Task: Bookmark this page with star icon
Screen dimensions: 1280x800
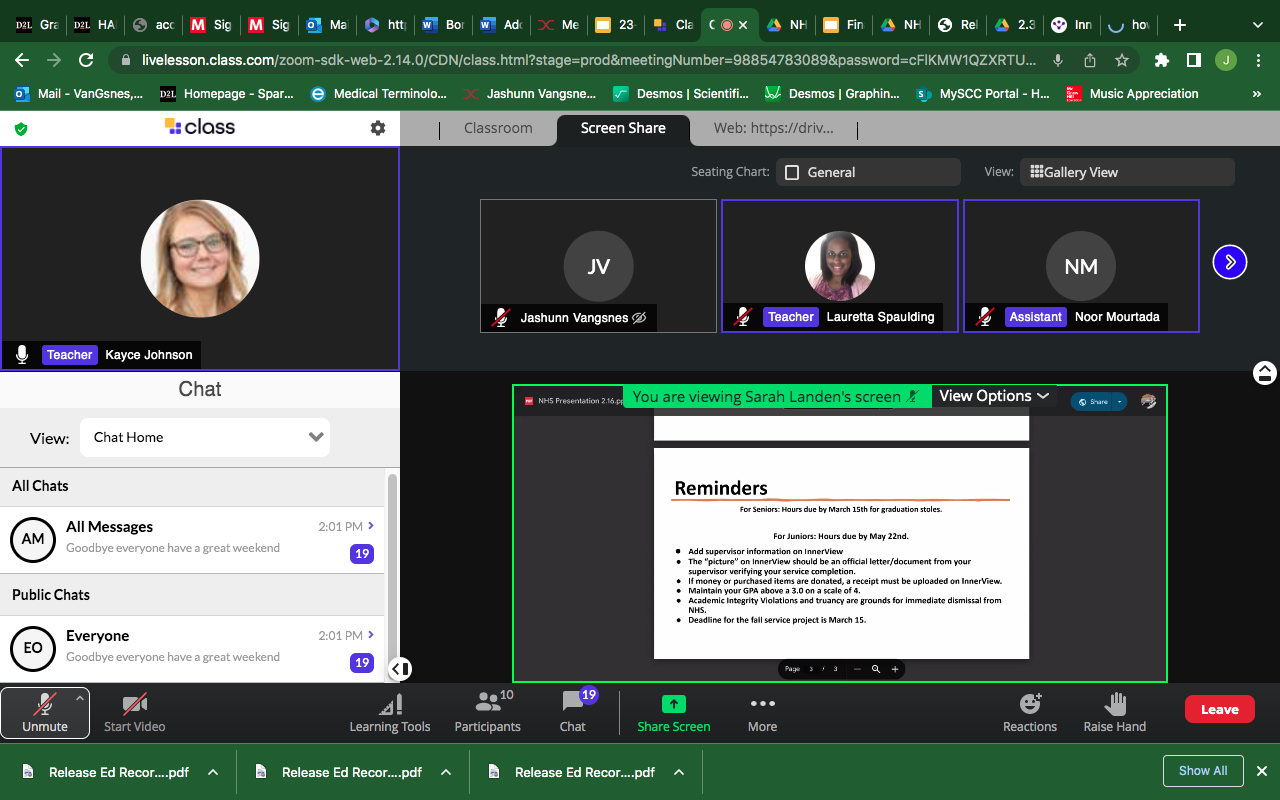Action: [1121, 60]
